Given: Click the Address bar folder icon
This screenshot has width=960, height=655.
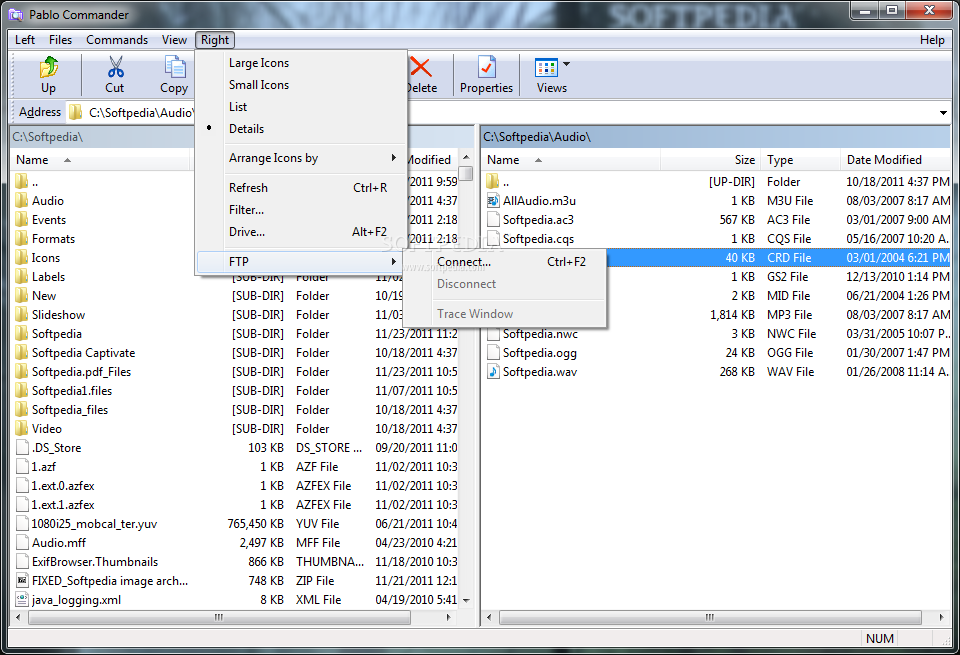Looking at the screenshot, I should click(75, 112).
